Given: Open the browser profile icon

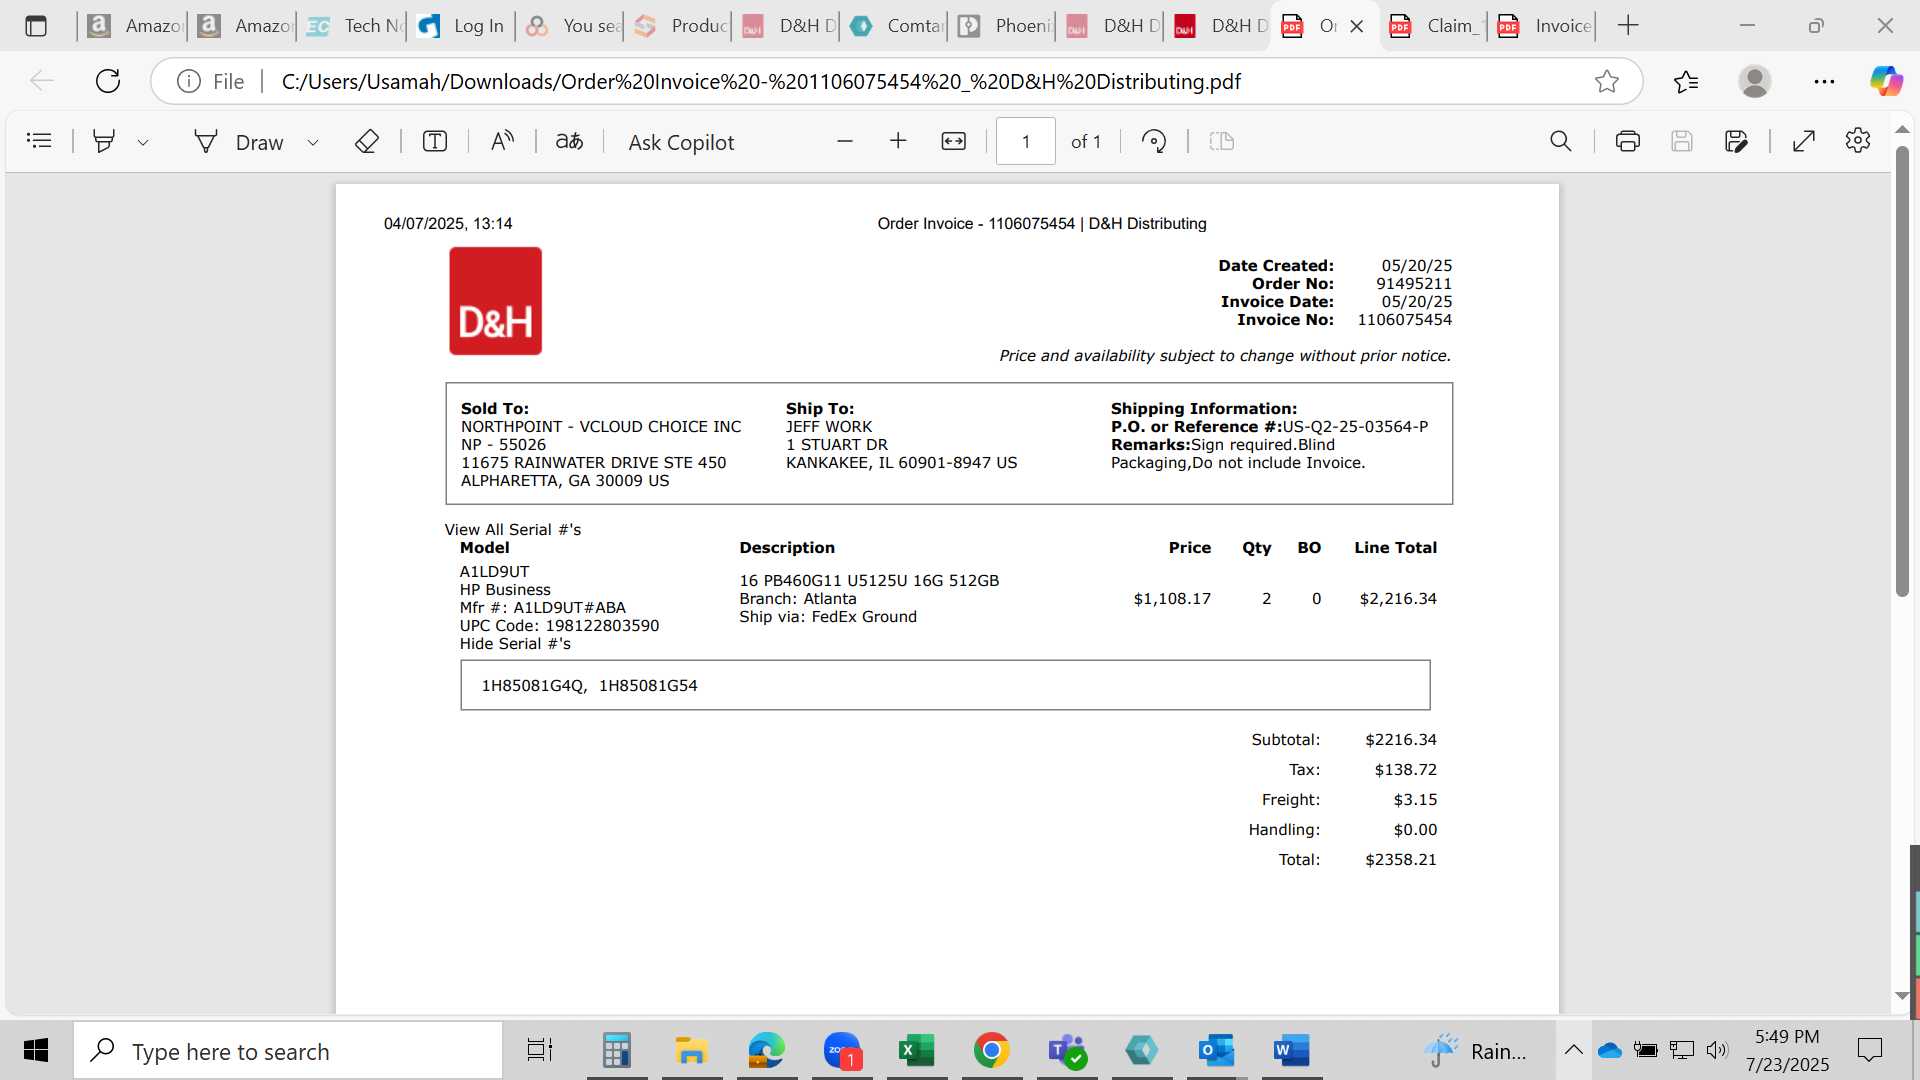Looking at the screenshot, I should 1755,81.
